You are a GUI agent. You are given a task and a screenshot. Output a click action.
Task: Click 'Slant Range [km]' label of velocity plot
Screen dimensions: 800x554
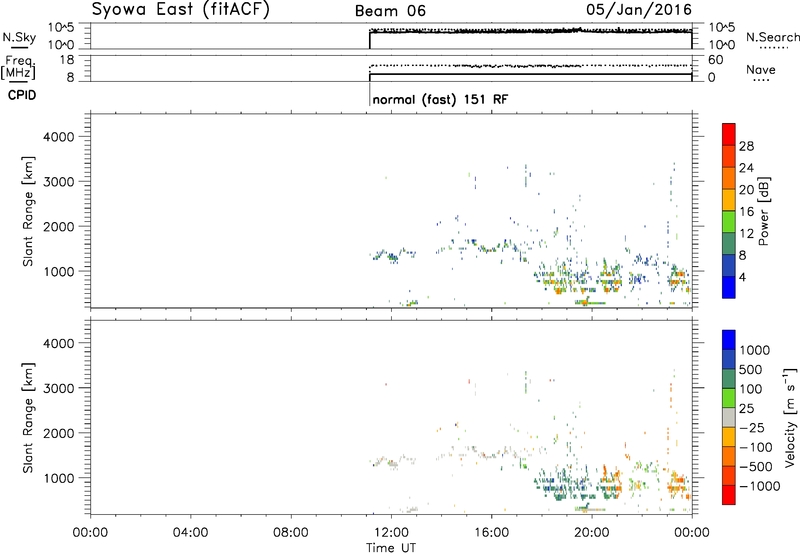pyautogui.click(x=28, y=418)
